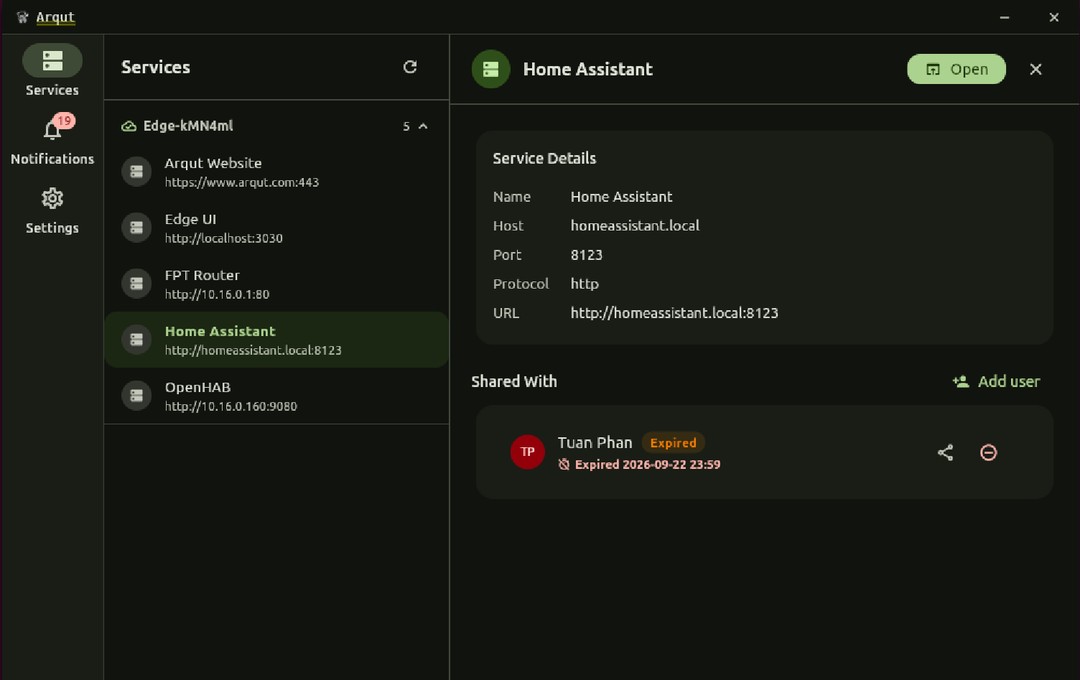Click Port value 8123
Image resolution: width=1080 pixels, height=680 pixels.
click(x=586, y=255)
